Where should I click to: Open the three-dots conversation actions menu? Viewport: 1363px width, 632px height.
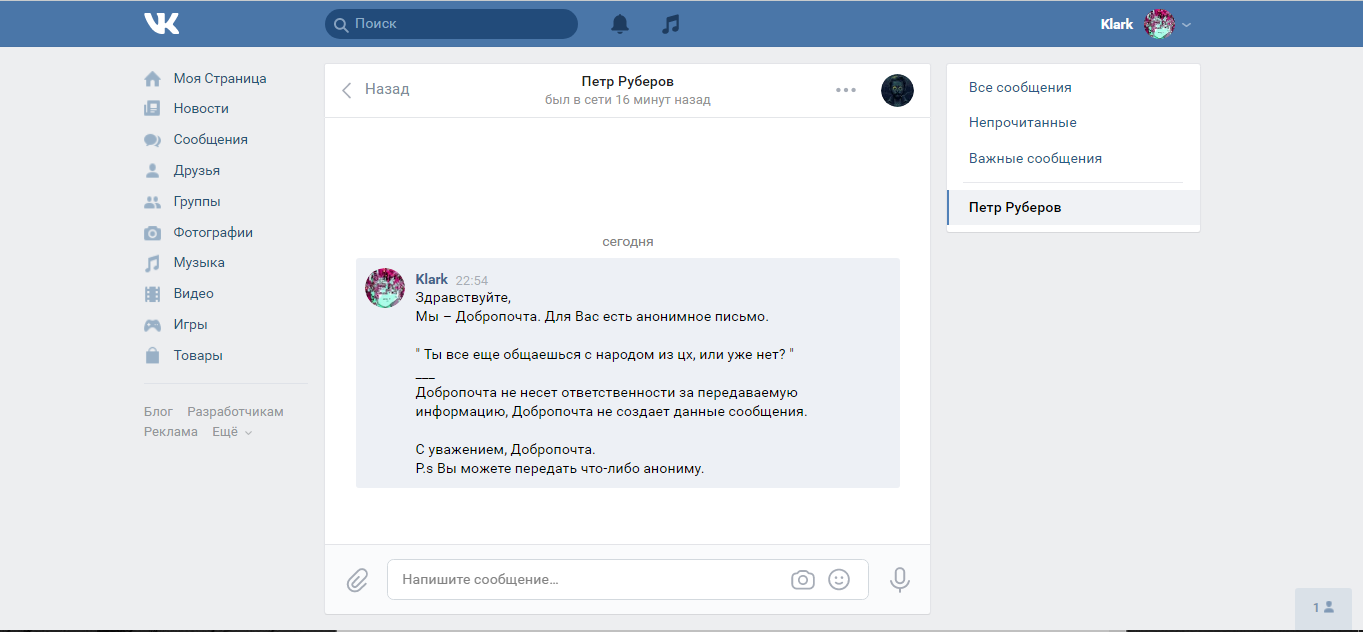pos(846,90)
